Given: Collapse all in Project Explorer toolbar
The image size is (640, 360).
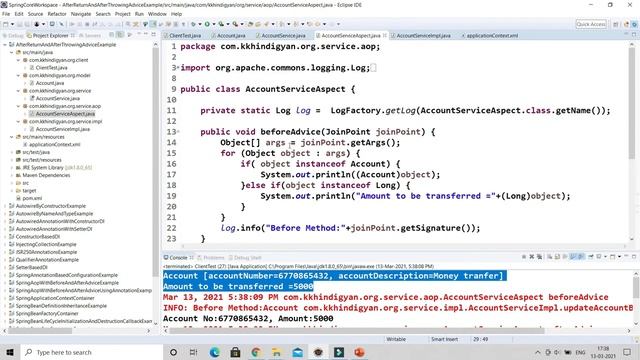Looking at the screenshot, I should [112, 35].
